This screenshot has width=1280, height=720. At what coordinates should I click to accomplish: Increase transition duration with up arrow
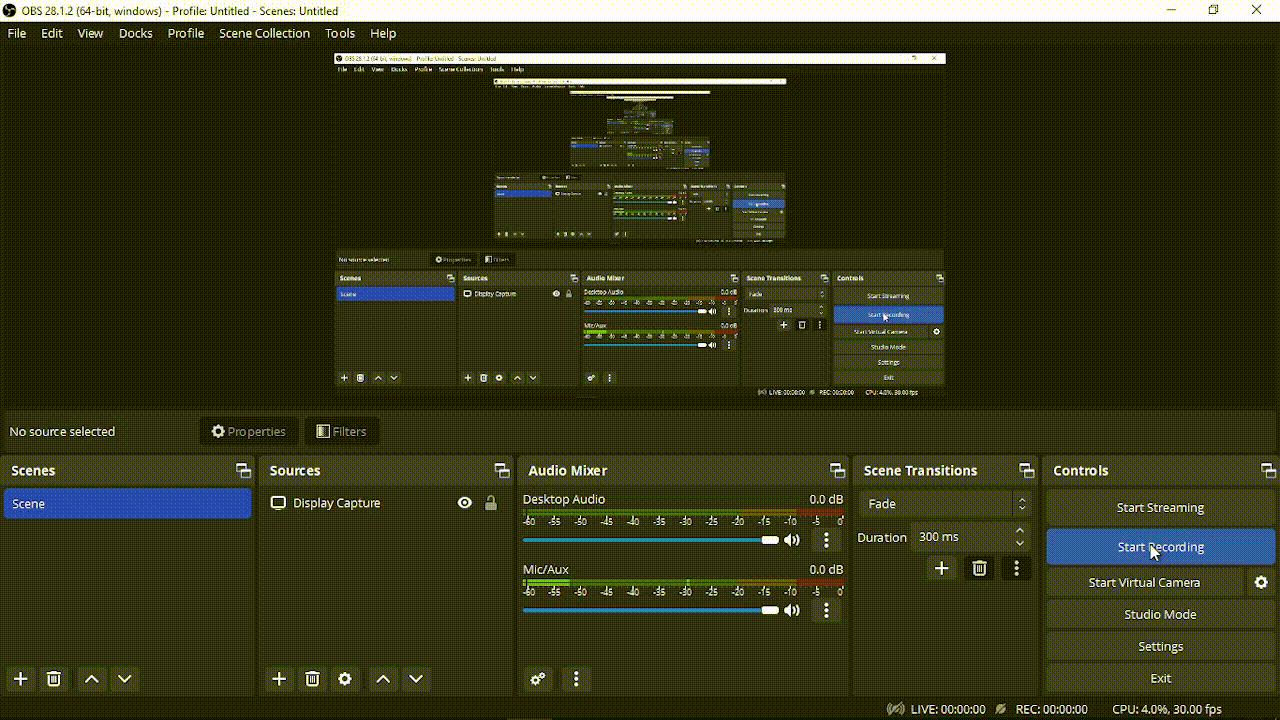pyautogui.click(x=1019, y=531)
